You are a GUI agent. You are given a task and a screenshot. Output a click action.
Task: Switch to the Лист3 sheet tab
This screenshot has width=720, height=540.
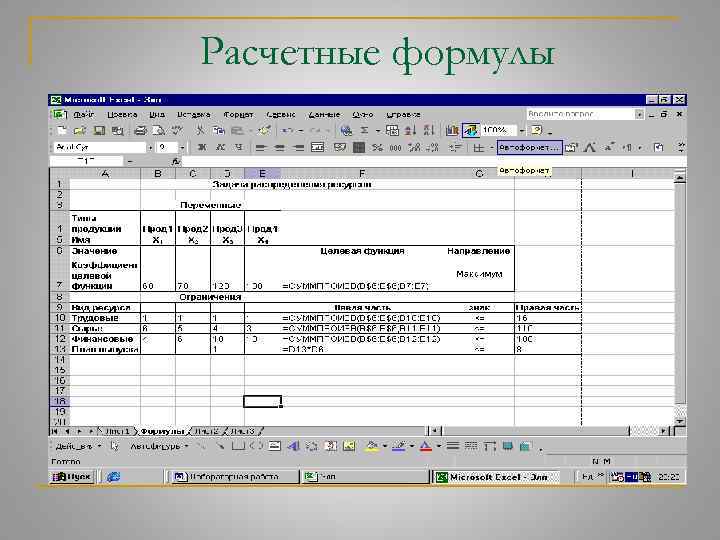[242, 431]
